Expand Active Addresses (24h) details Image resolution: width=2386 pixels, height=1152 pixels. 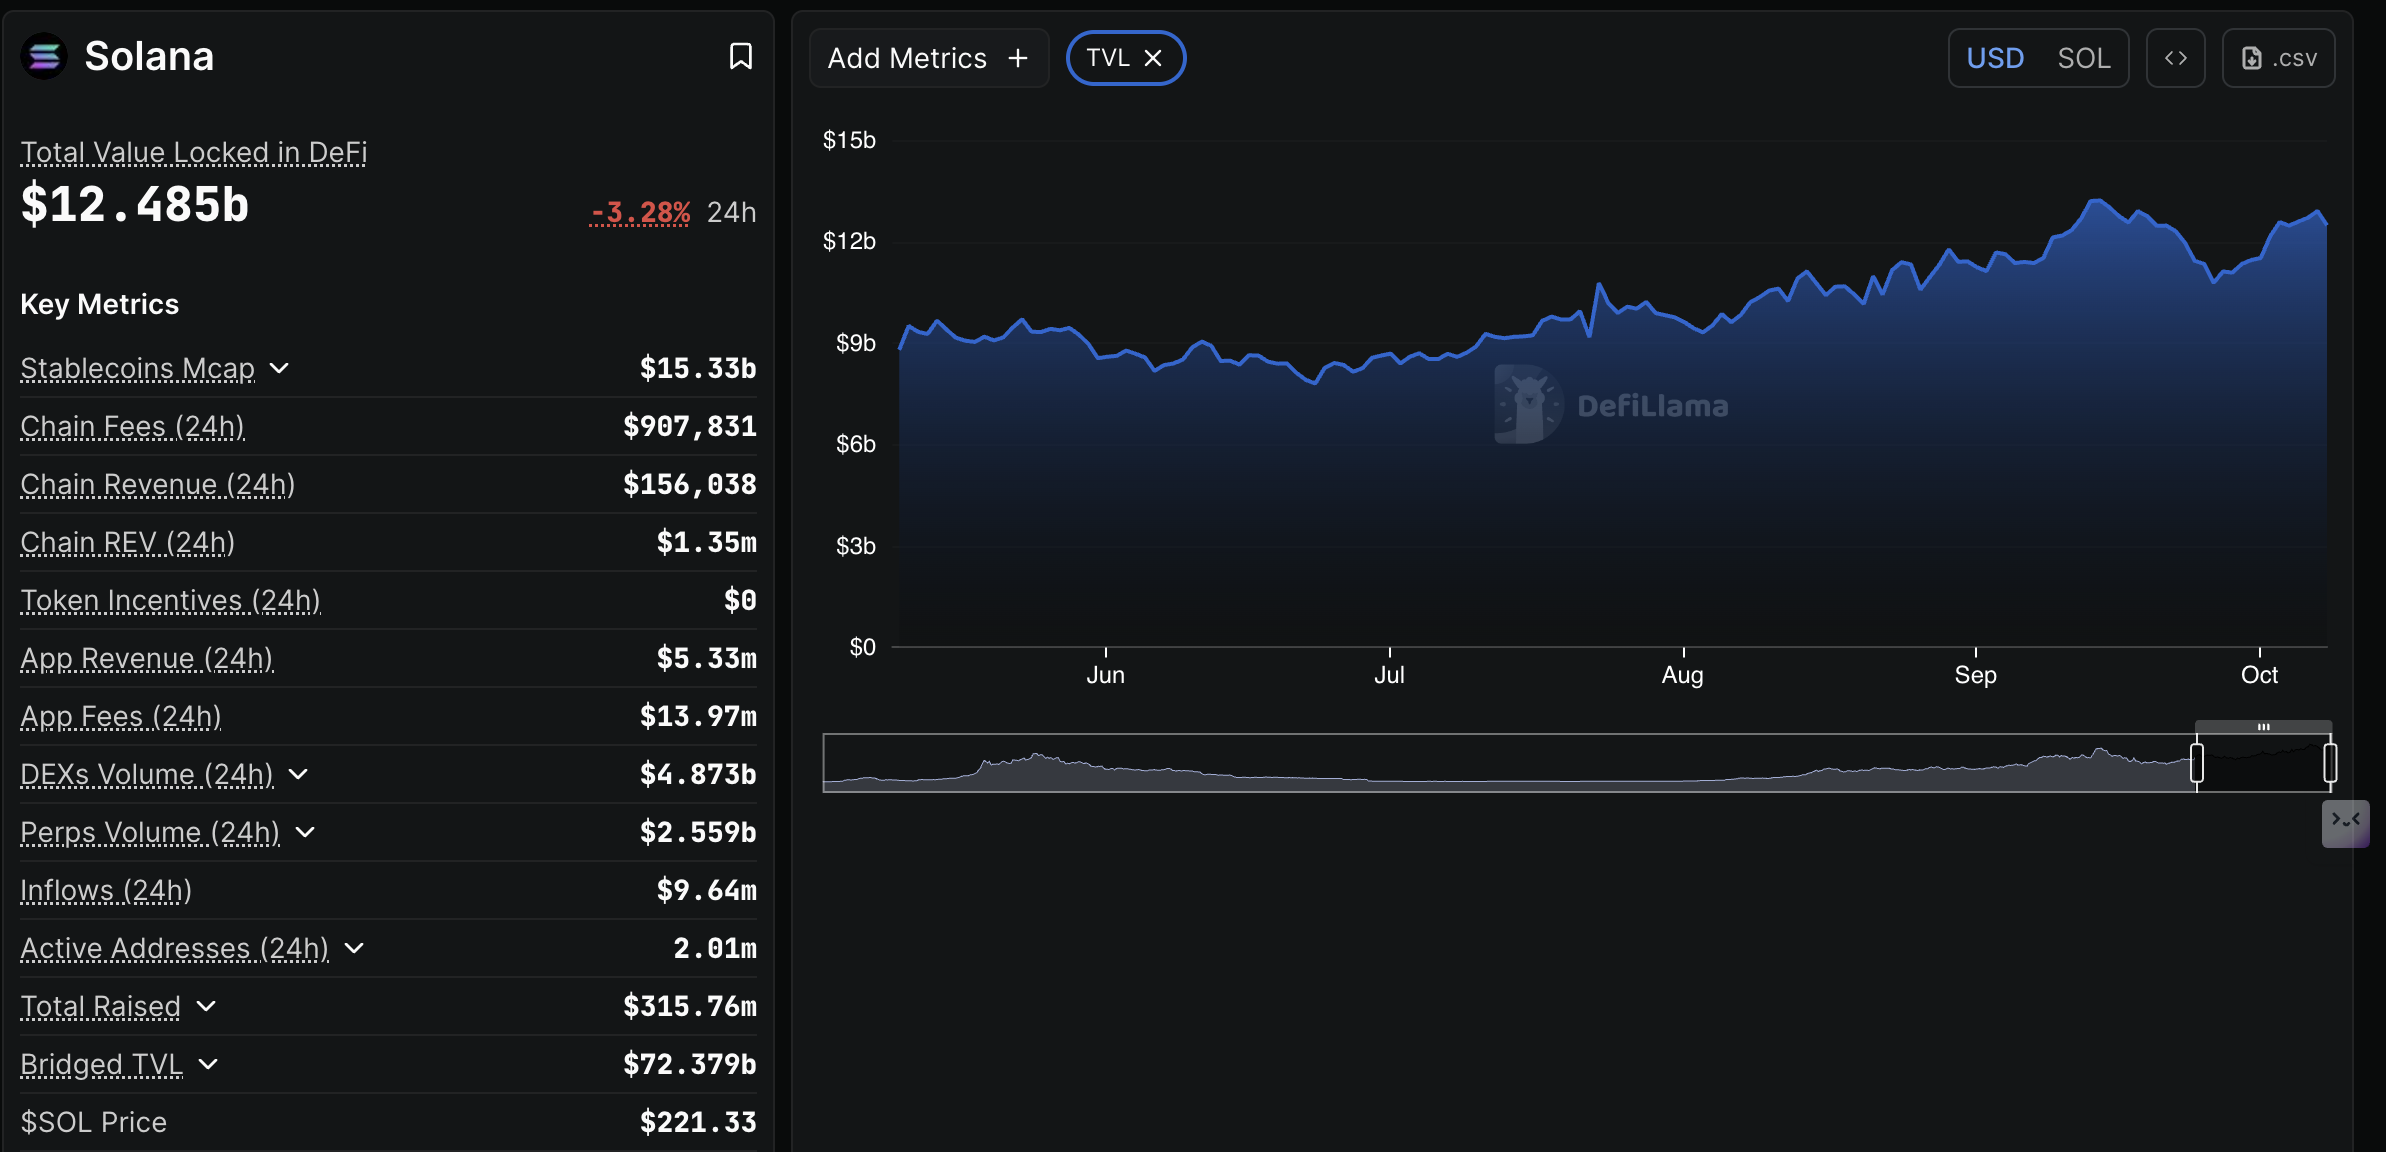coord(354,948)
